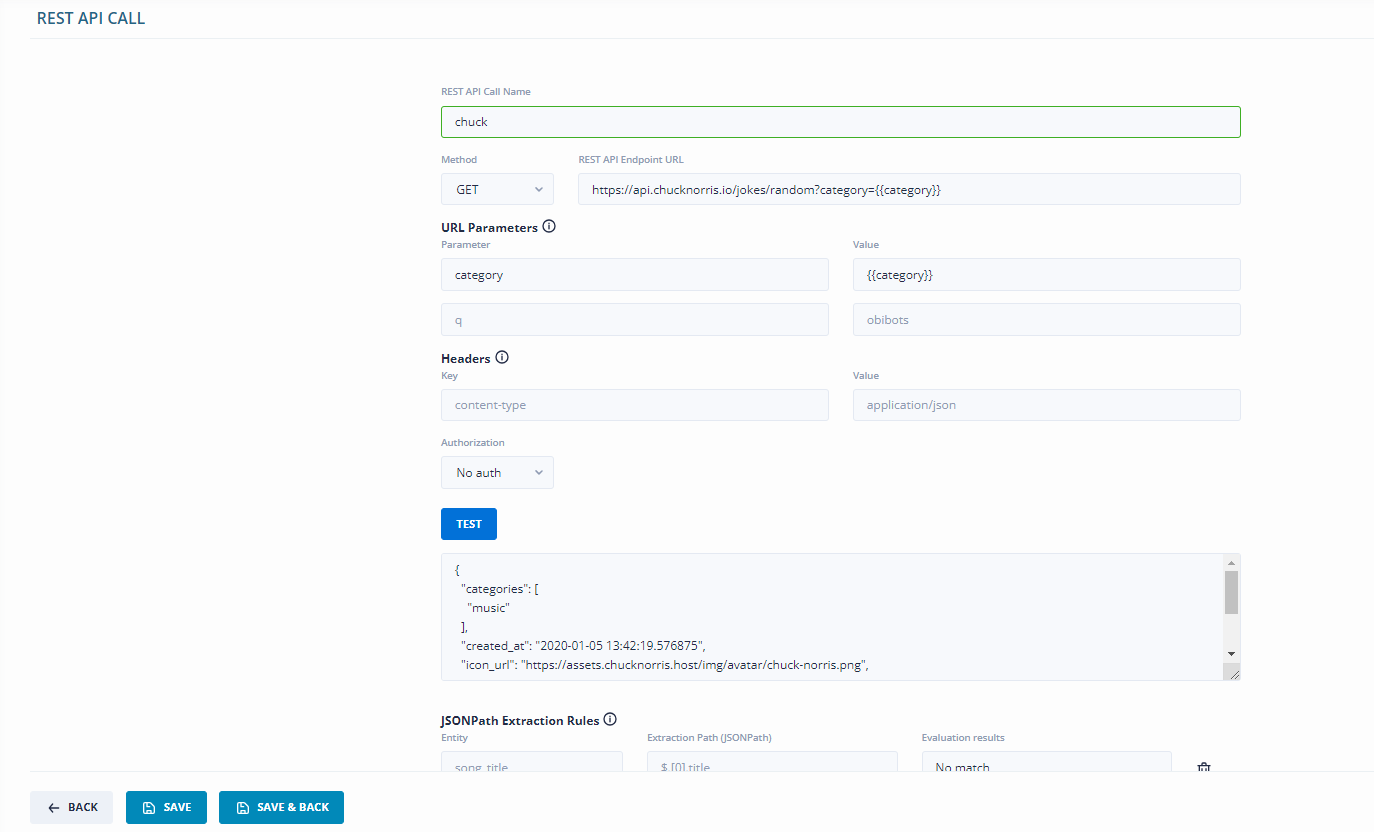Click the SAVE & BACK button

point(281,807)
